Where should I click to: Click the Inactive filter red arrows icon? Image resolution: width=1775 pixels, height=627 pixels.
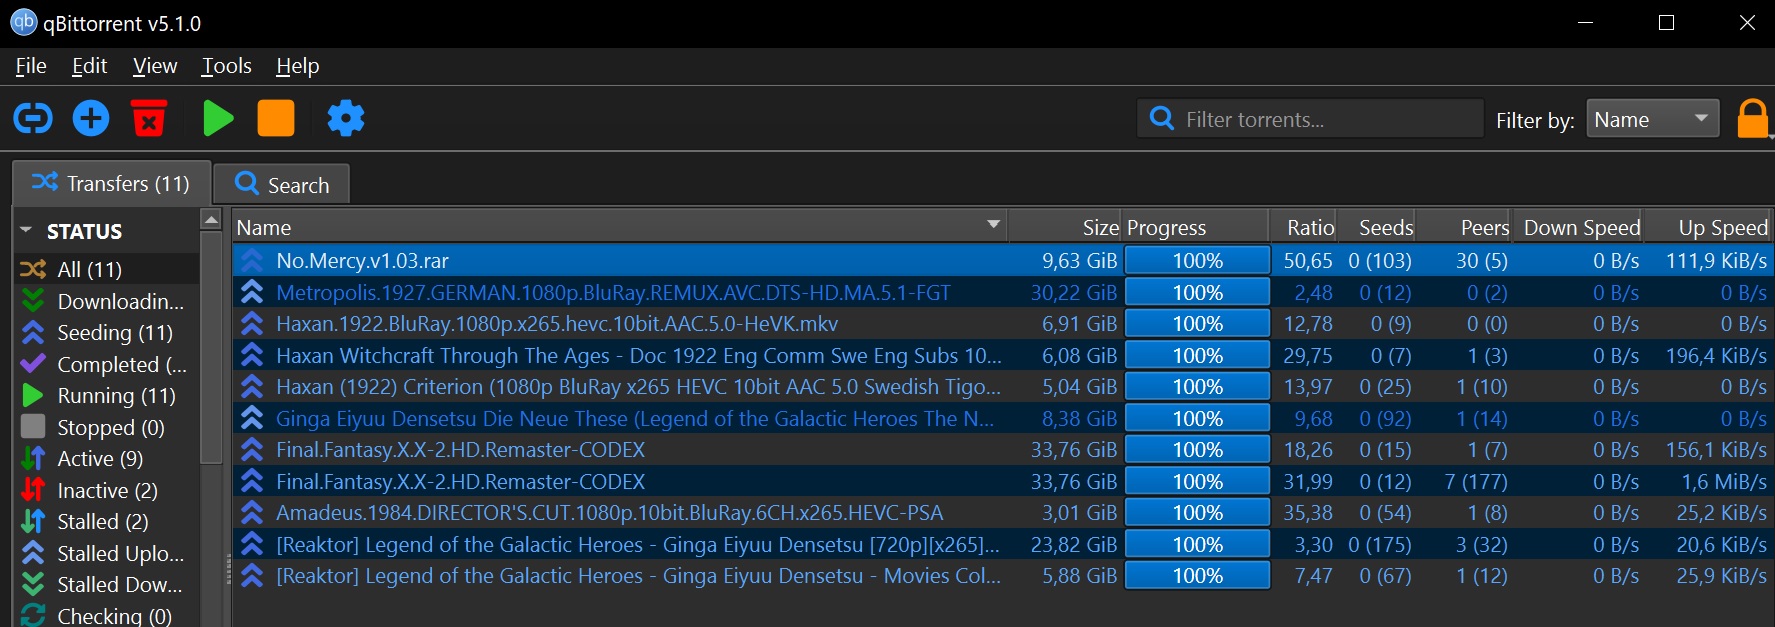pos(33,490)
